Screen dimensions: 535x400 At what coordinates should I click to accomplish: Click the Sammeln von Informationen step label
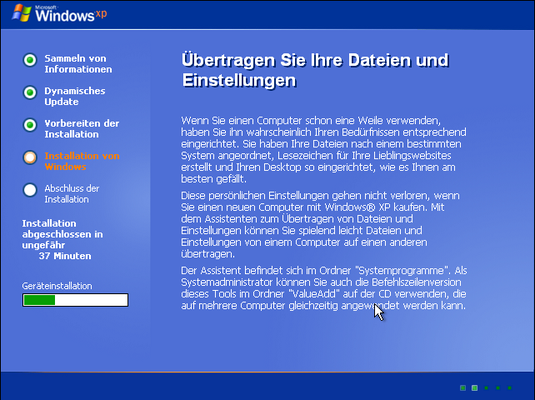point(78,64)
